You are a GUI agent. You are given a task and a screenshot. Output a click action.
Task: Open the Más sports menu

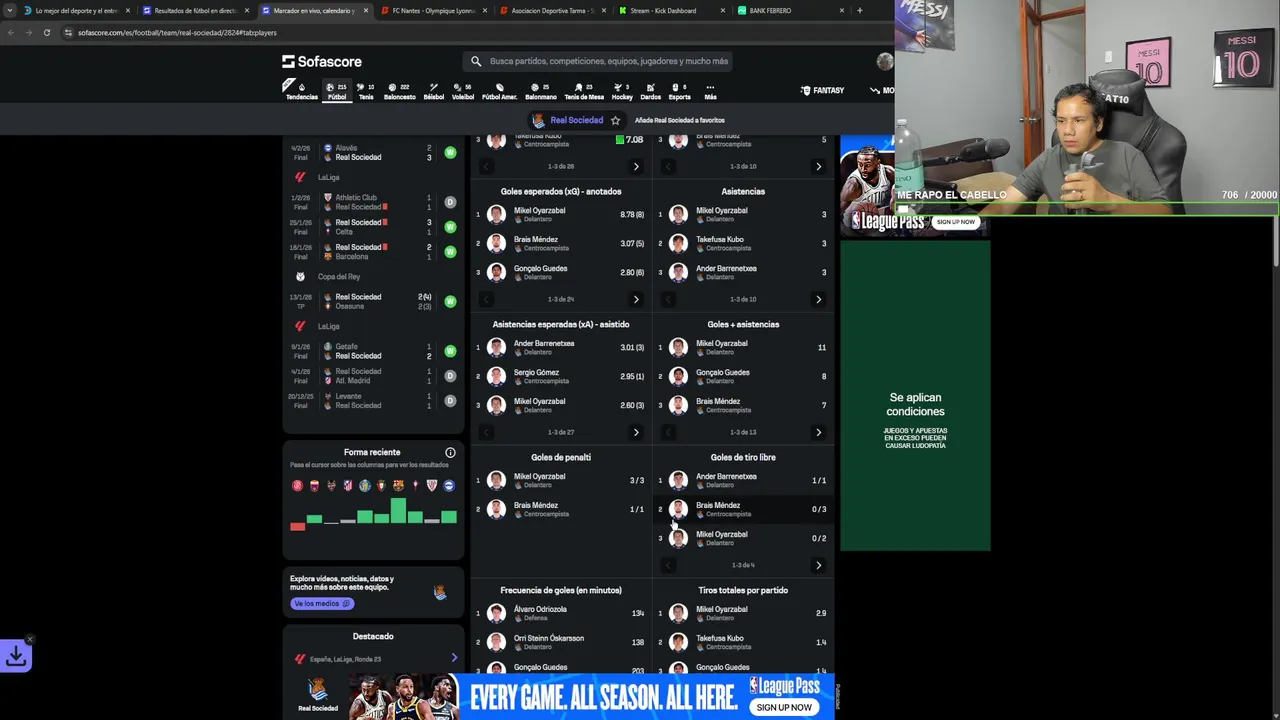[710, 91]
